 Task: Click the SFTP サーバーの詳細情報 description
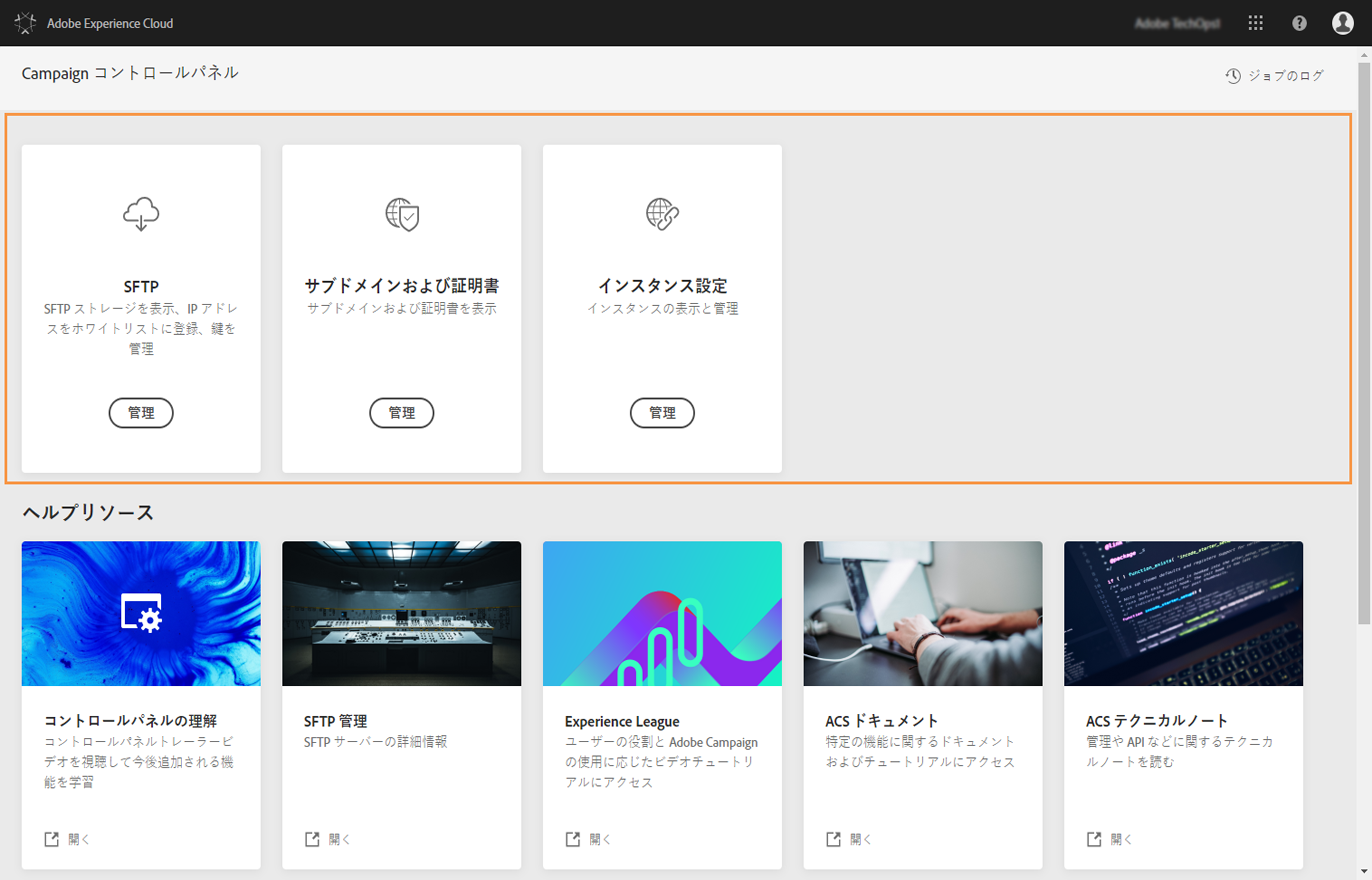[x=375, y=742]
